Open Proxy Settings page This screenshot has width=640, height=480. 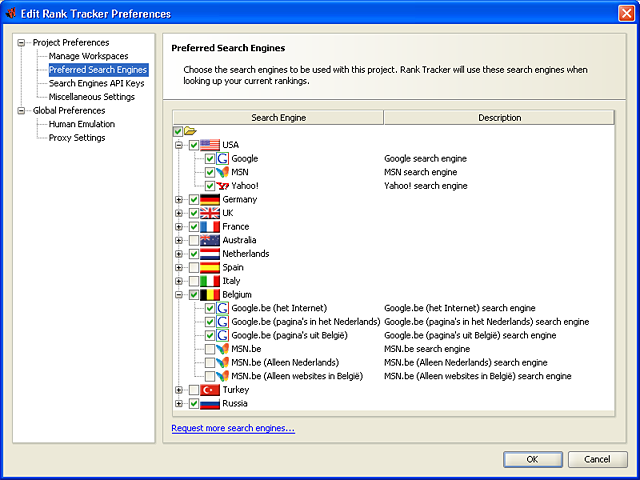click(77, 138)
